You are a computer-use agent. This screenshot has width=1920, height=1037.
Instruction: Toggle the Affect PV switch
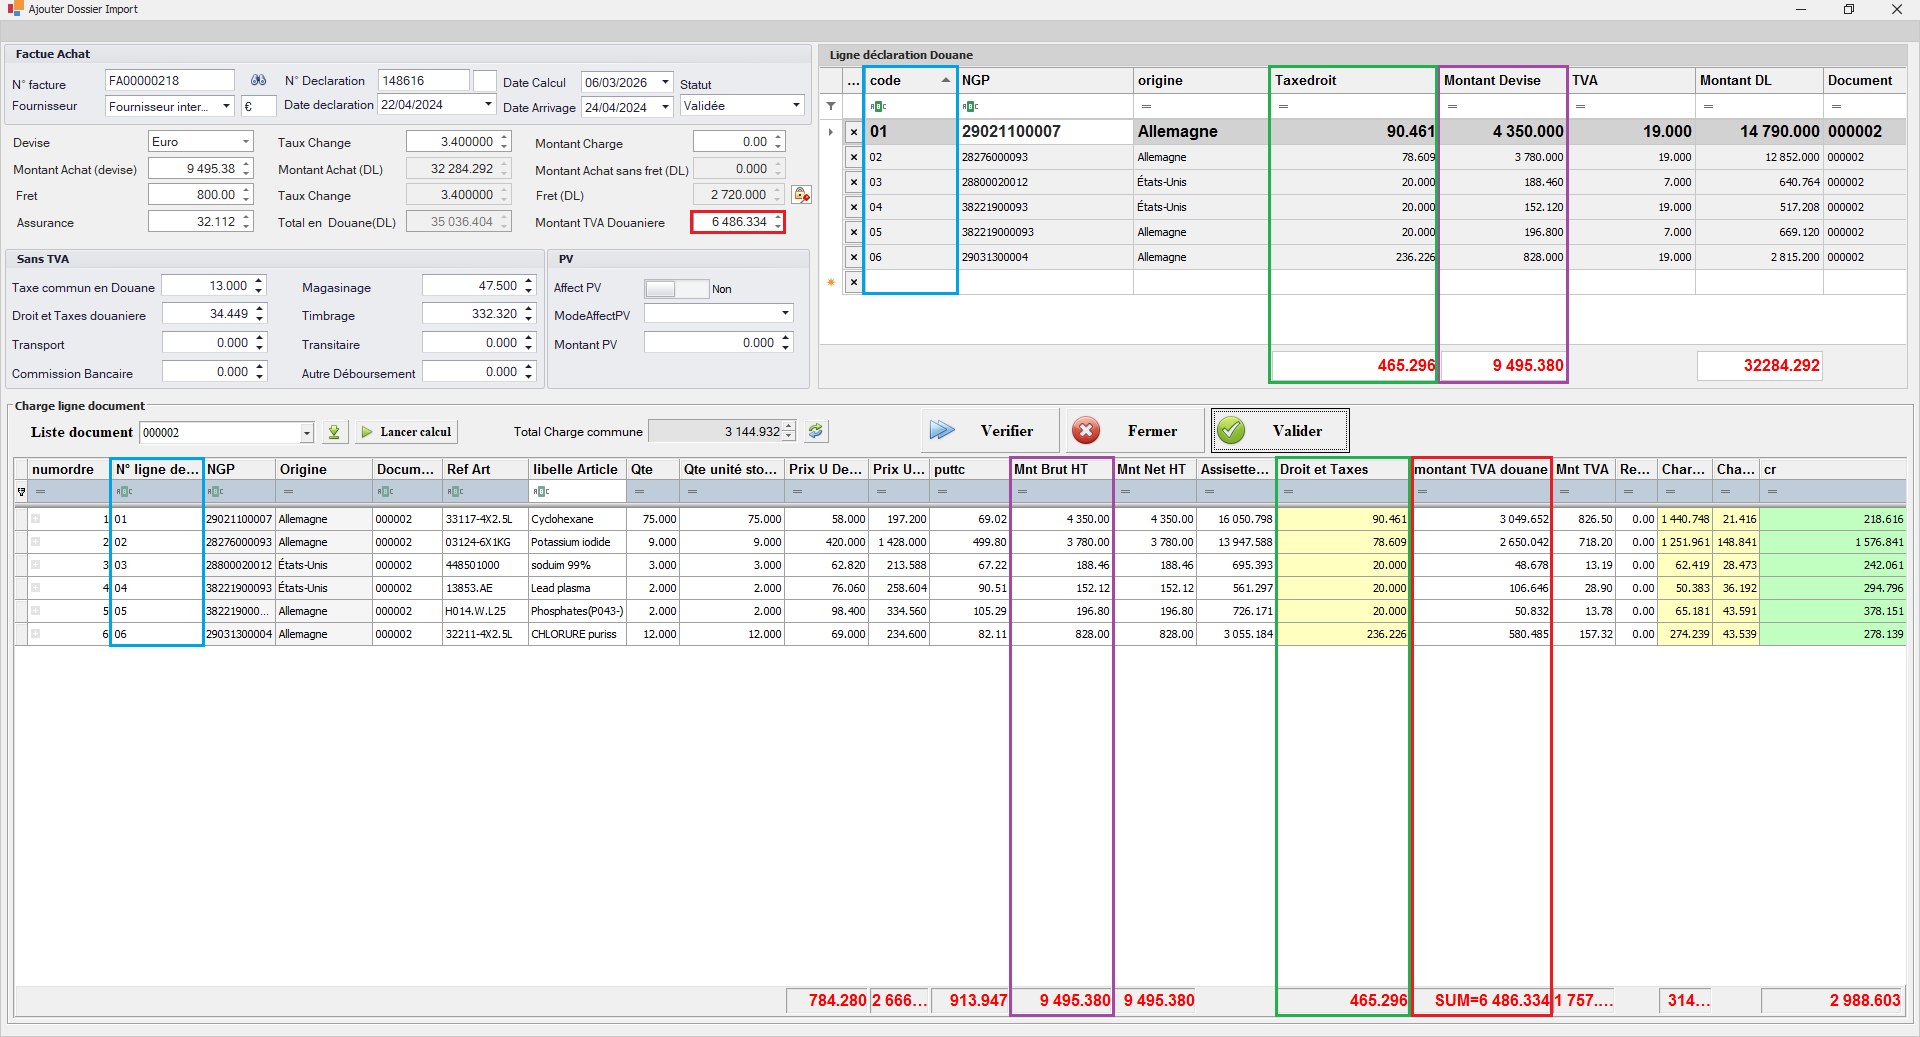[x=676, y=289]
